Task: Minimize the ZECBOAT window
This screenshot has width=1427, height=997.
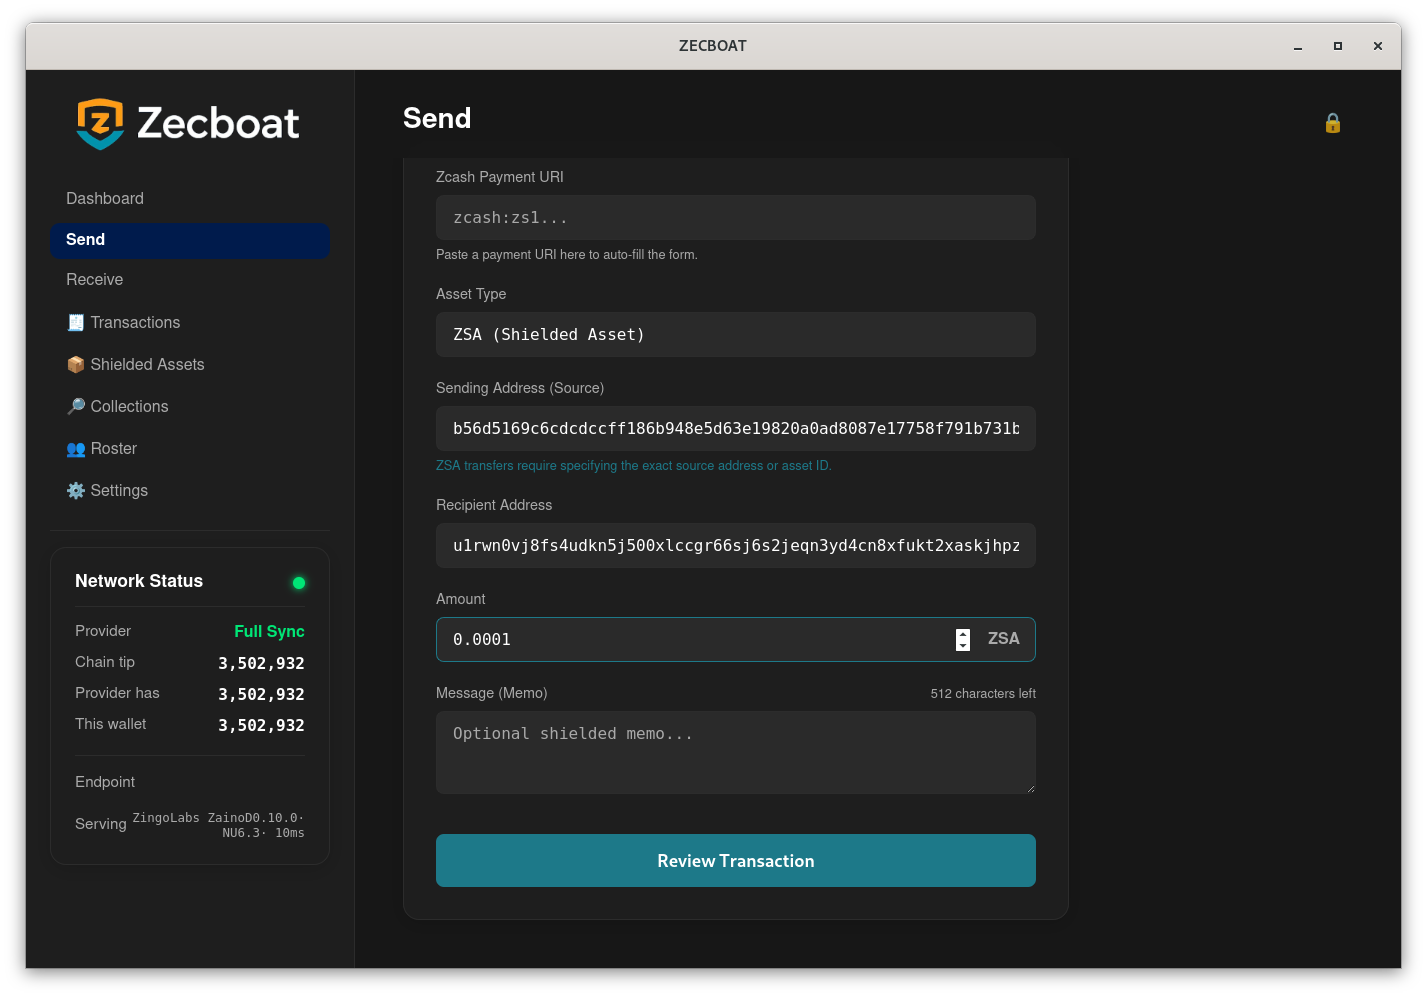Action: click(1298, 46)
